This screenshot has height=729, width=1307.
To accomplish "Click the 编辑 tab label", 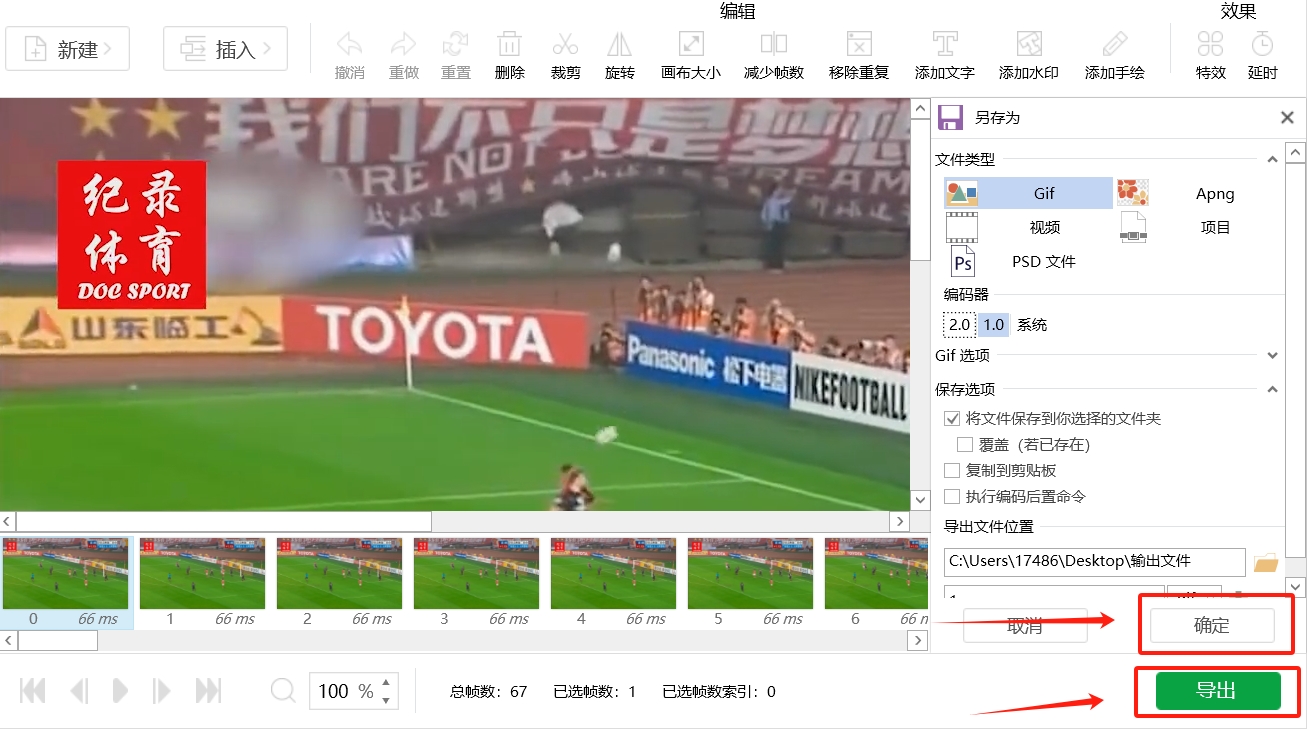I will (x=738, y=11).
